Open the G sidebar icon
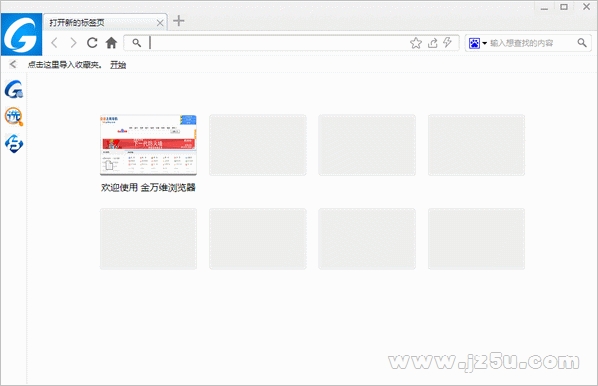The height and width of the screenshot is (386, 598). [14, 89]
